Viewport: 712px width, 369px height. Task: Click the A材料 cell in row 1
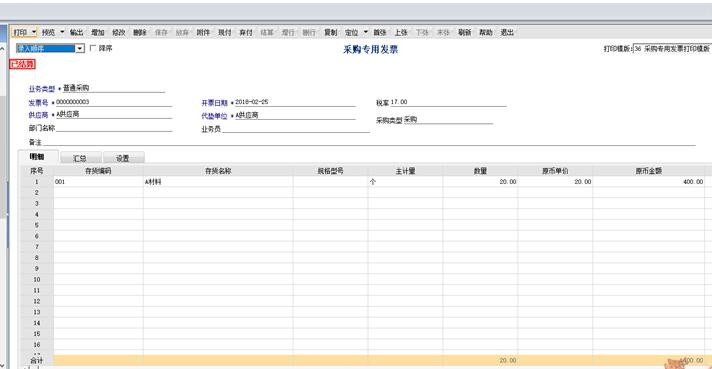click(218, 182)
